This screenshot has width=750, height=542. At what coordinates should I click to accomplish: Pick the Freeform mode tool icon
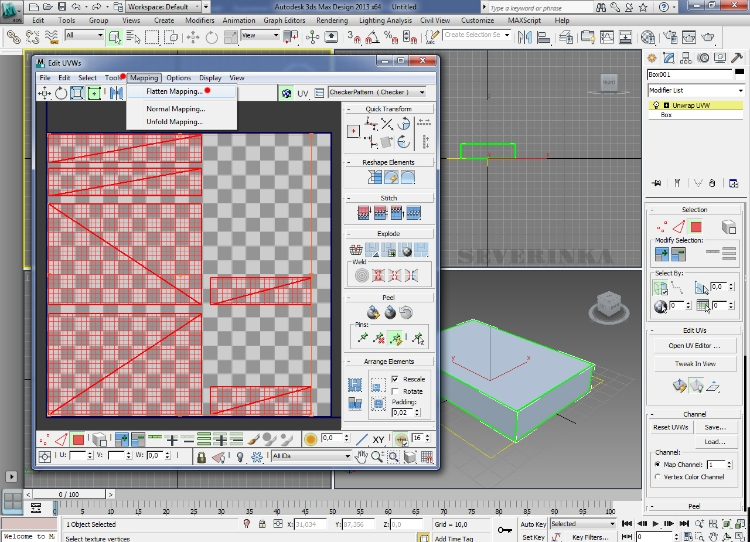[94, 93]
